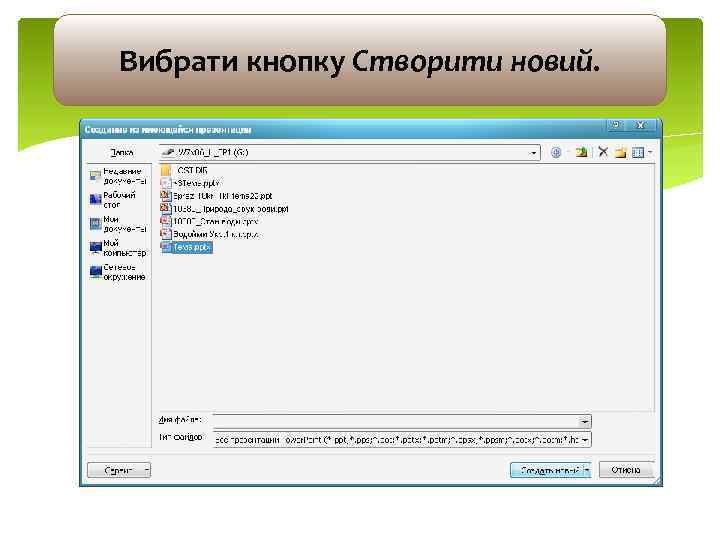Open Сетевое окружение in places bar

tap(118, 272)
